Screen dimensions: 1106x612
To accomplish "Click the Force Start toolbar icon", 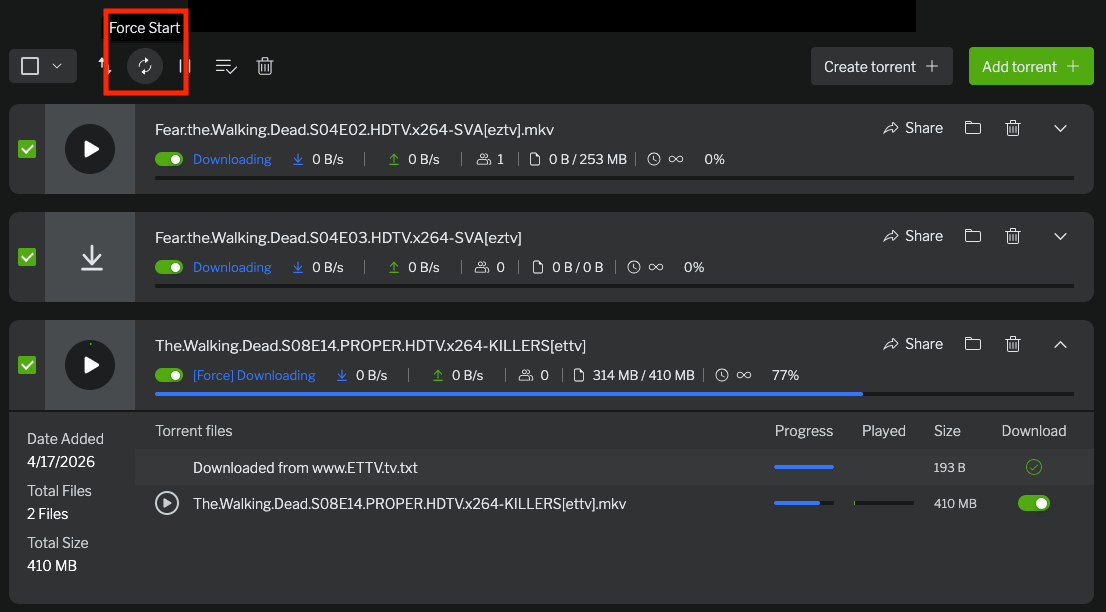I will (145, 66).
